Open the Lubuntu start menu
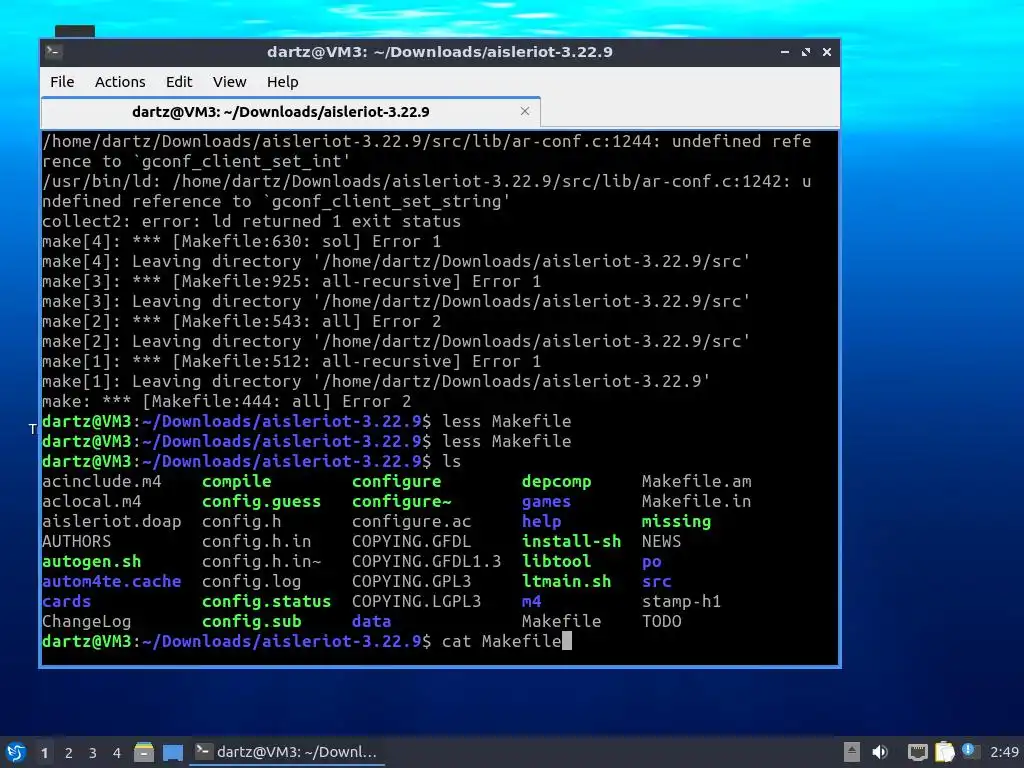The image size is (1024, 768). [16, 752]
